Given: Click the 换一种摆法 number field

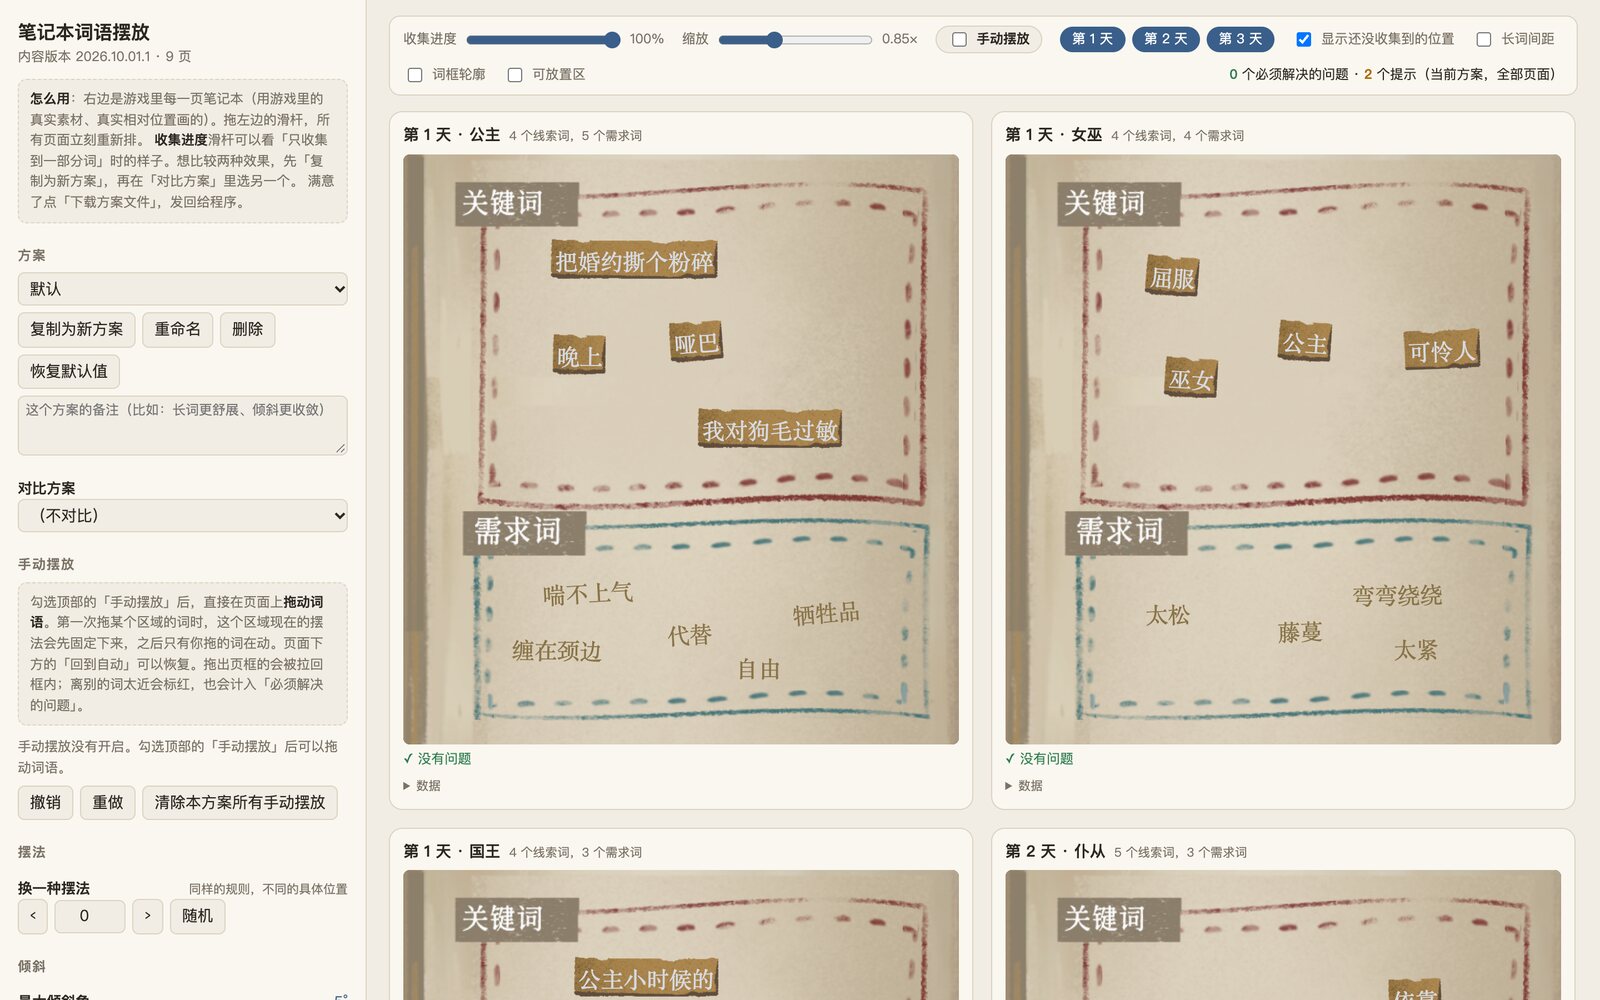Looking at the screenshot, I should click(x=89, y=916).
